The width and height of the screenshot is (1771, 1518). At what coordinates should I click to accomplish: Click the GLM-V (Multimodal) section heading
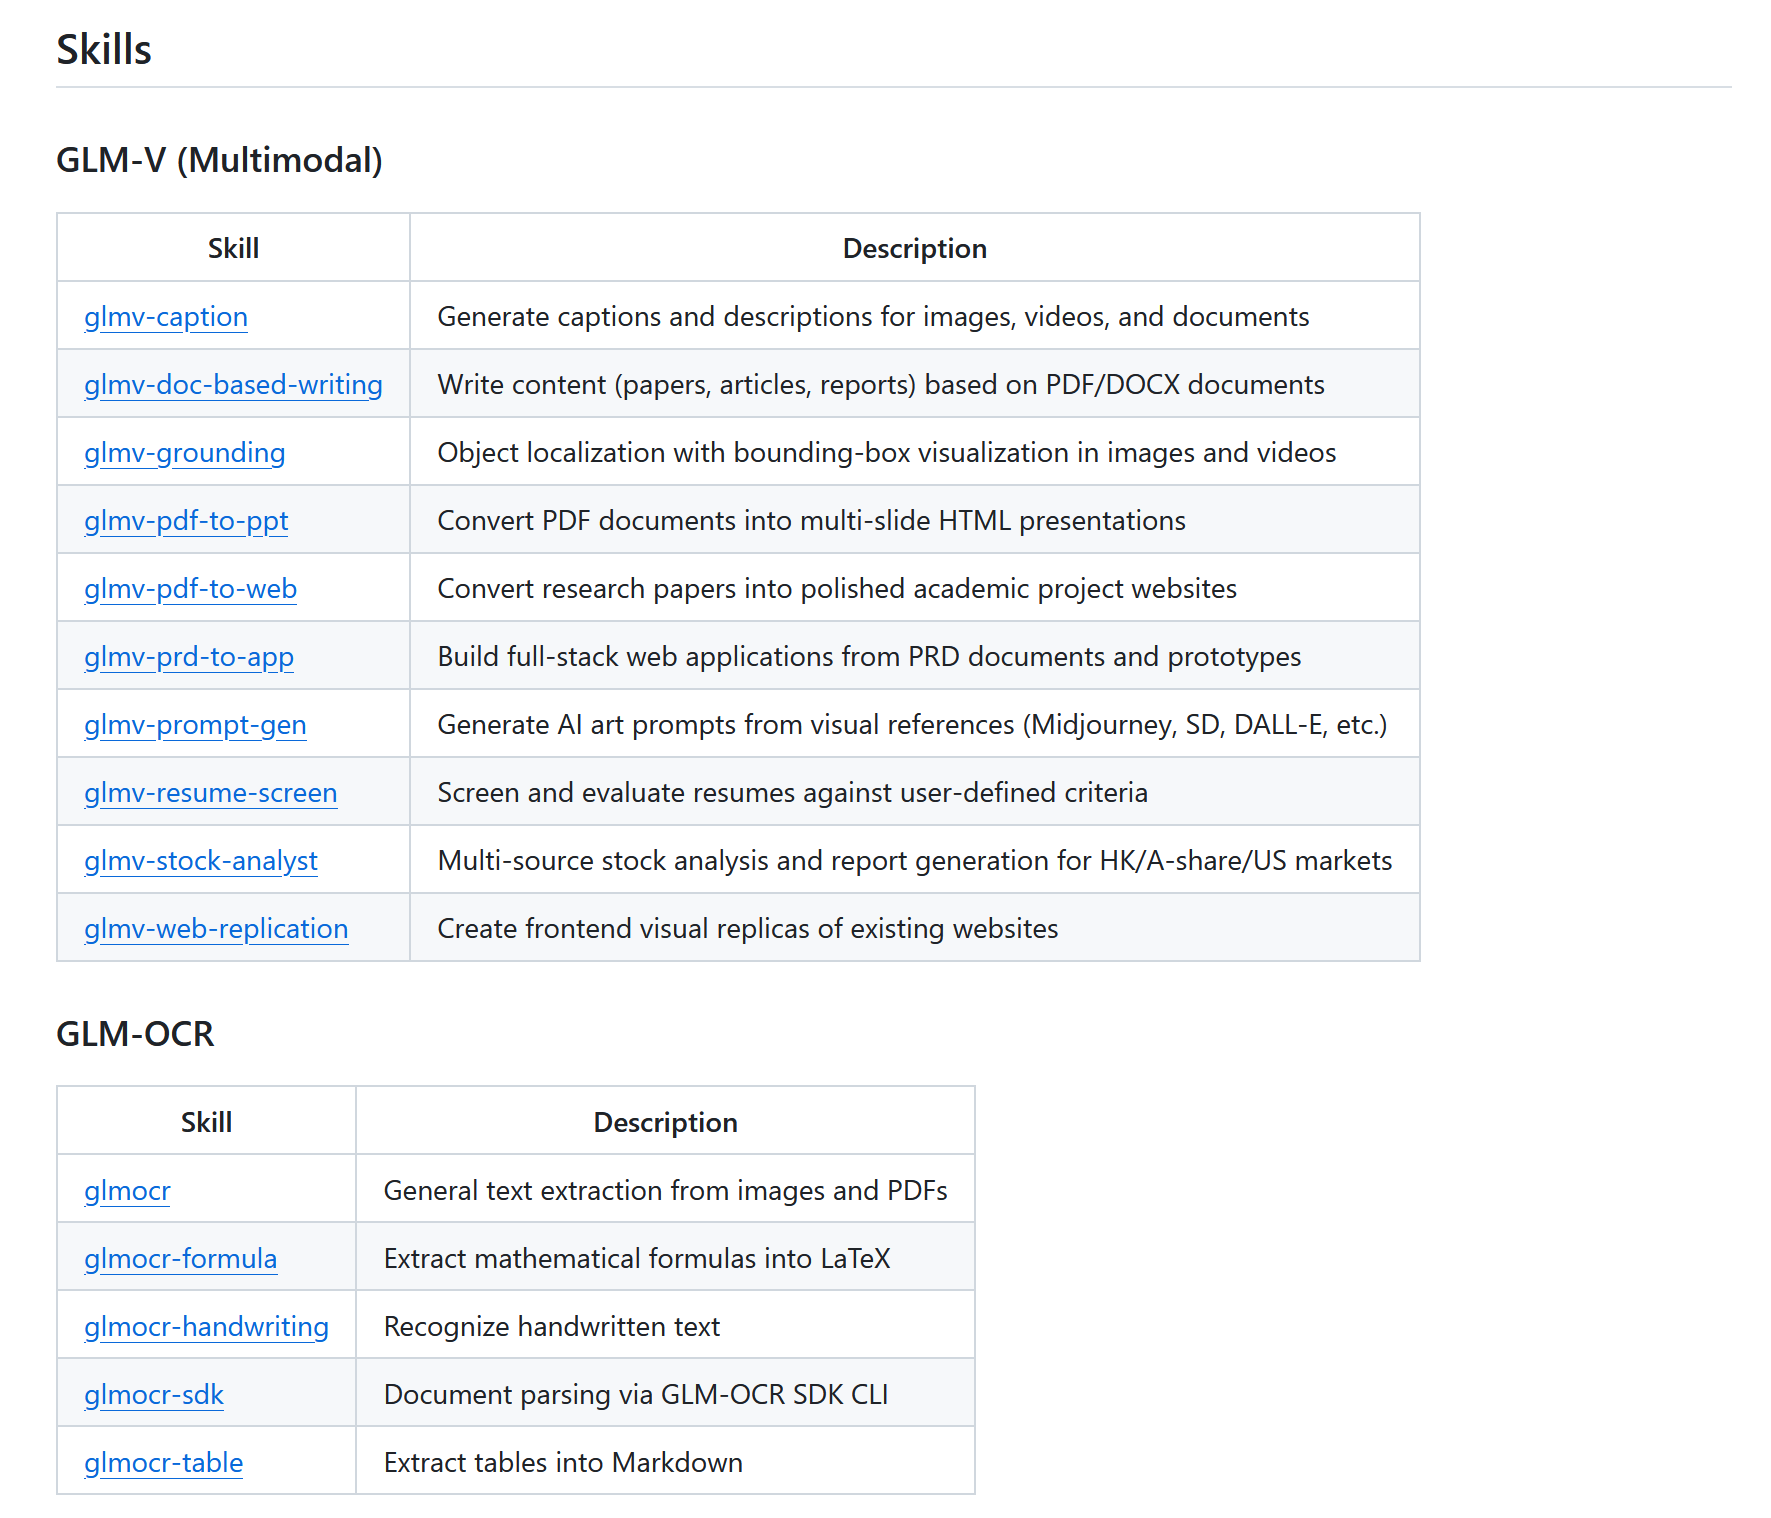point(219,160)
